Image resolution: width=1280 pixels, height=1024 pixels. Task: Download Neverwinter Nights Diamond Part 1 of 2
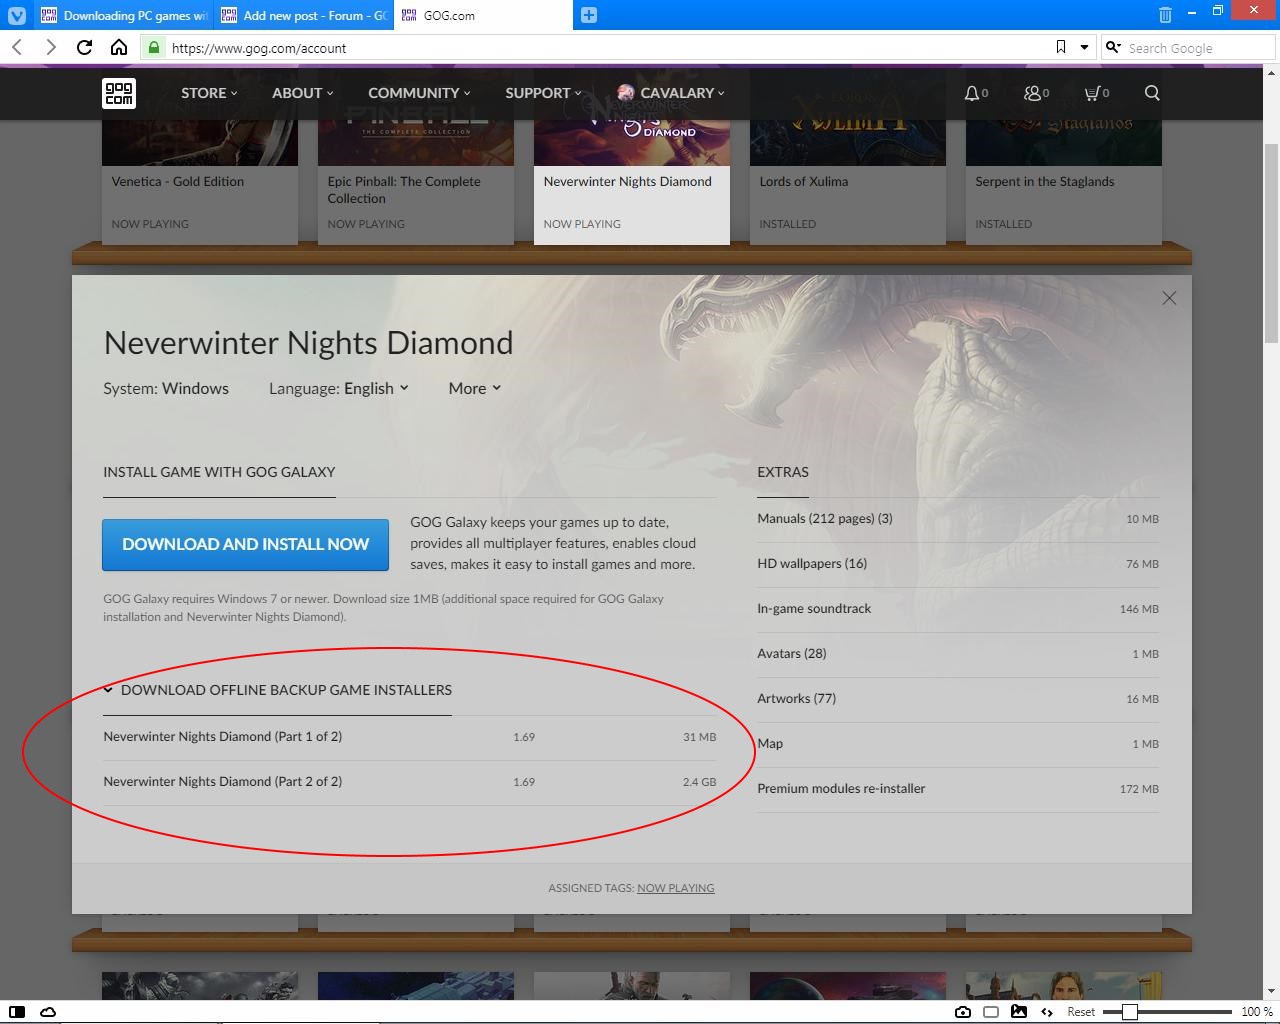tap(410, 737)
